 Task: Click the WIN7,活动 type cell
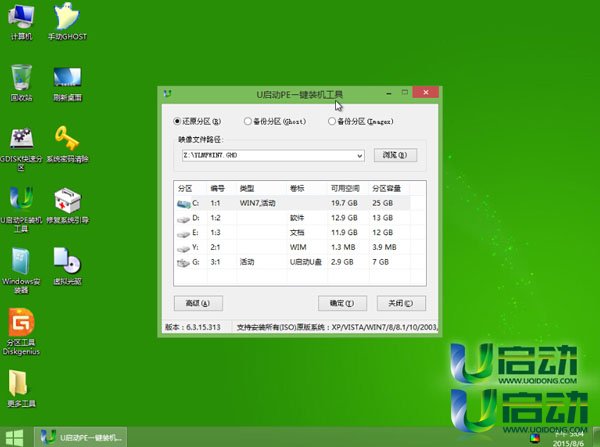coord(258,203)
